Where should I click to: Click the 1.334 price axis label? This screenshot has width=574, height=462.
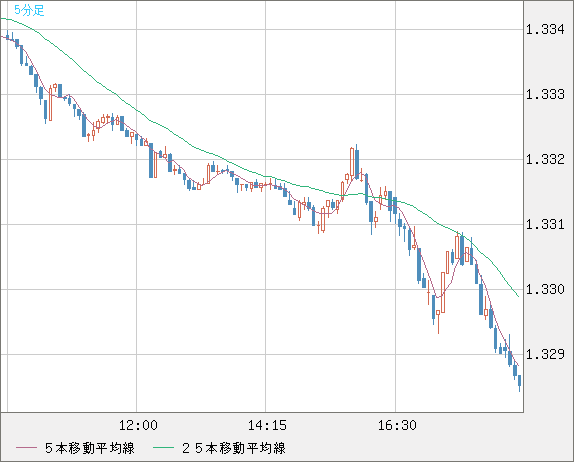(545, 29)
